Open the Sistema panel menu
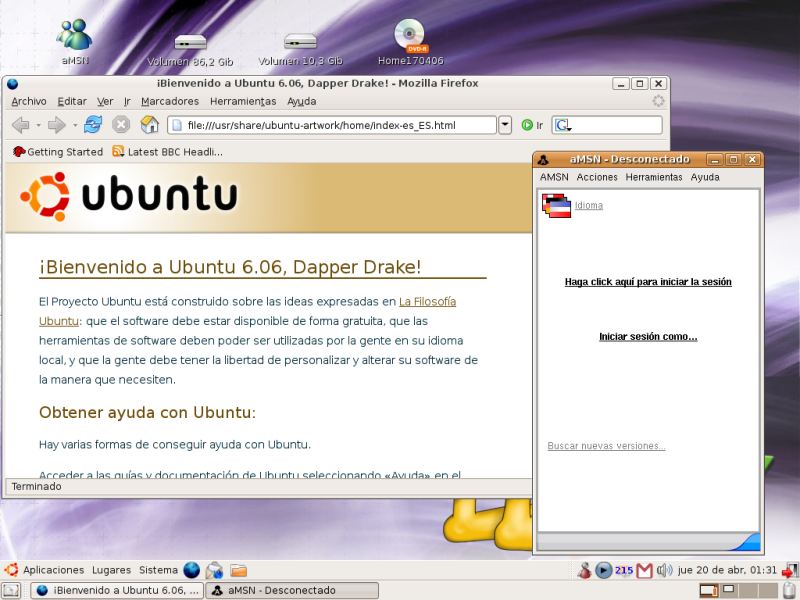This screenshot has height=600, width=800. pyautogui.click(x=158, y=570)
